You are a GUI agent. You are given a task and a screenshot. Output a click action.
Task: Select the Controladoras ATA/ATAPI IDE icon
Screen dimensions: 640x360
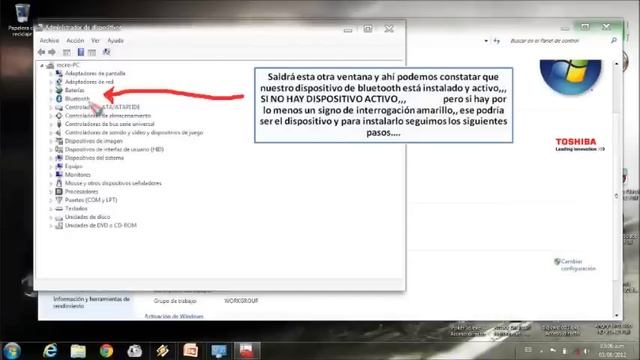59,107
